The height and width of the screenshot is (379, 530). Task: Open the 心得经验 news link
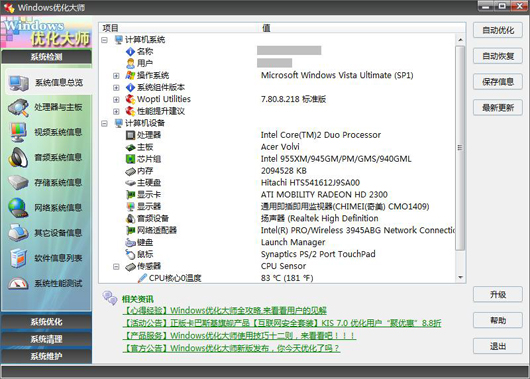[225, 310]
